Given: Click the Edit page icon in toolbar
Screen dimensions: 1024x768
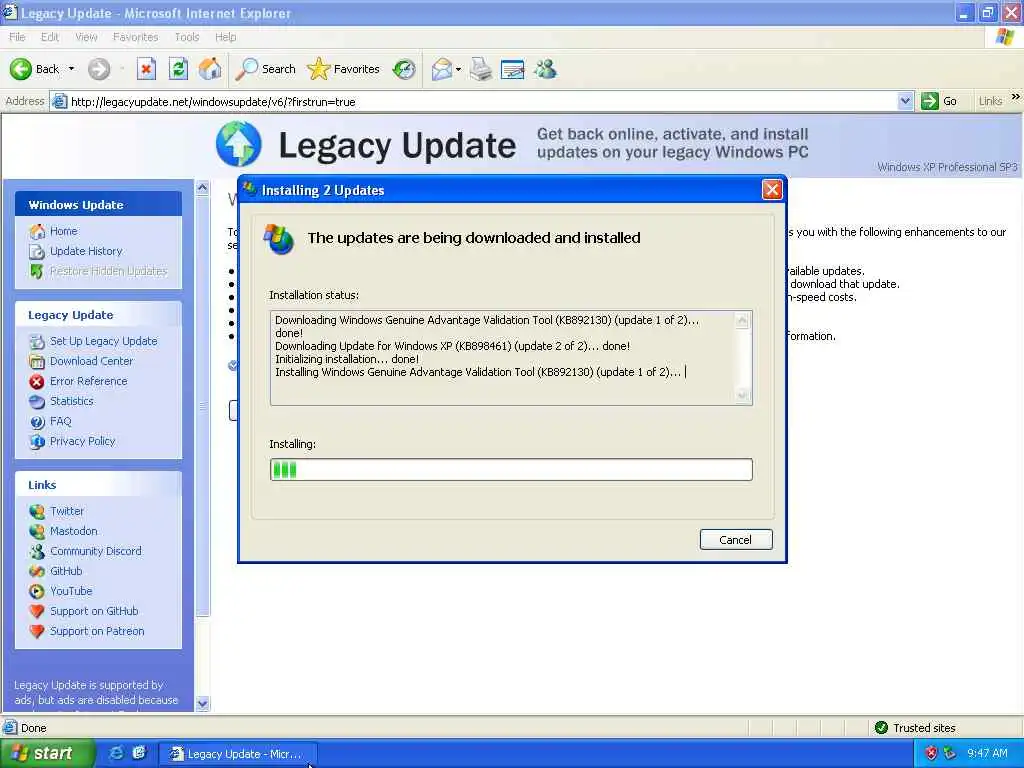Looking at the screenshot, I should tap(513, 69).
